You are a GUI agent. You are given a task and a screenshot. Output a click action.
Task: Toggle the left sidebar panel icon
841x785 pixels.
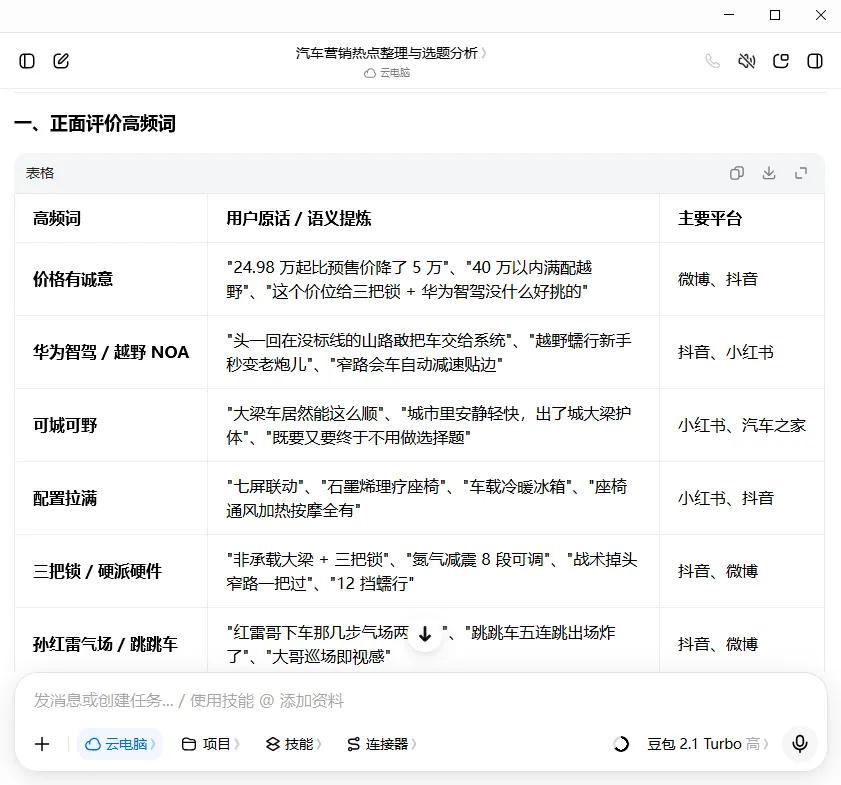[x=27, y=61]
